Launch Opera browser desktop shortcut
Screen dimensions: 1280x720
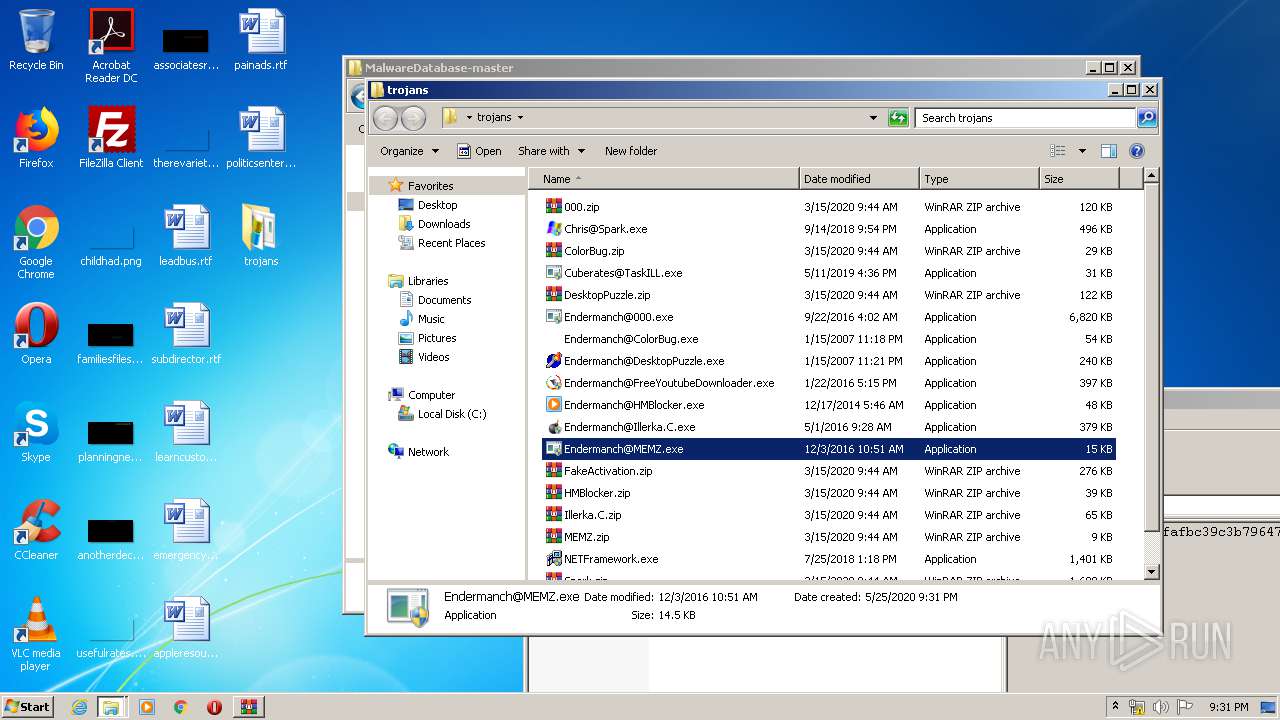point(36,334)
